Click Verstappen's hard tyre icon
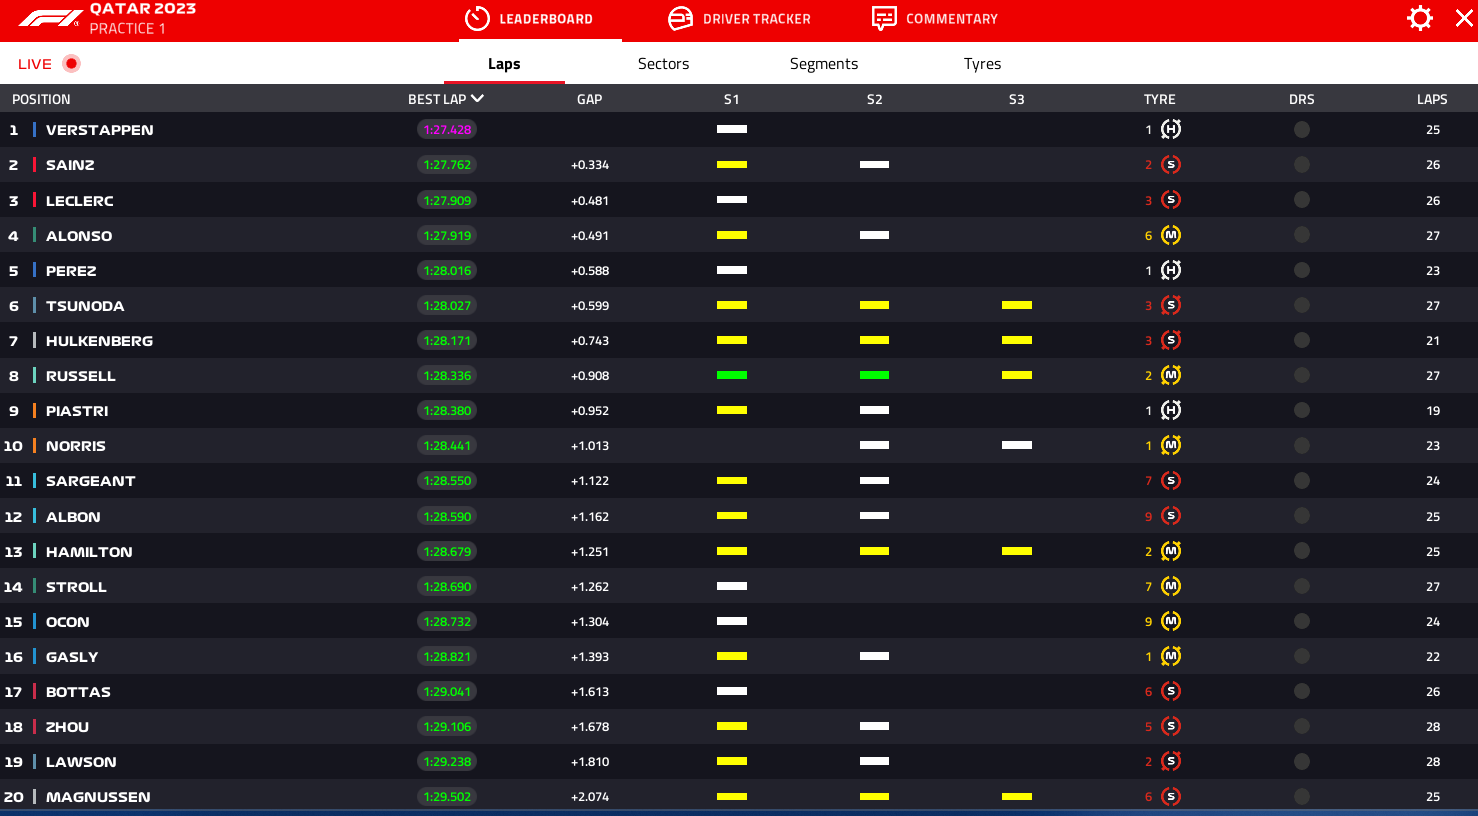This screenshot has width=1478, height=816. 1171,129
